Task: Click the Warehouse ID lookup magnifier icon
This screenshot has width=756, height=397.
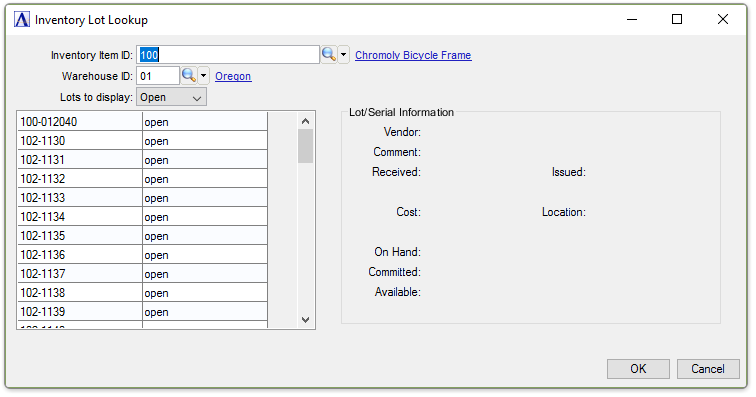Action: 189,76
